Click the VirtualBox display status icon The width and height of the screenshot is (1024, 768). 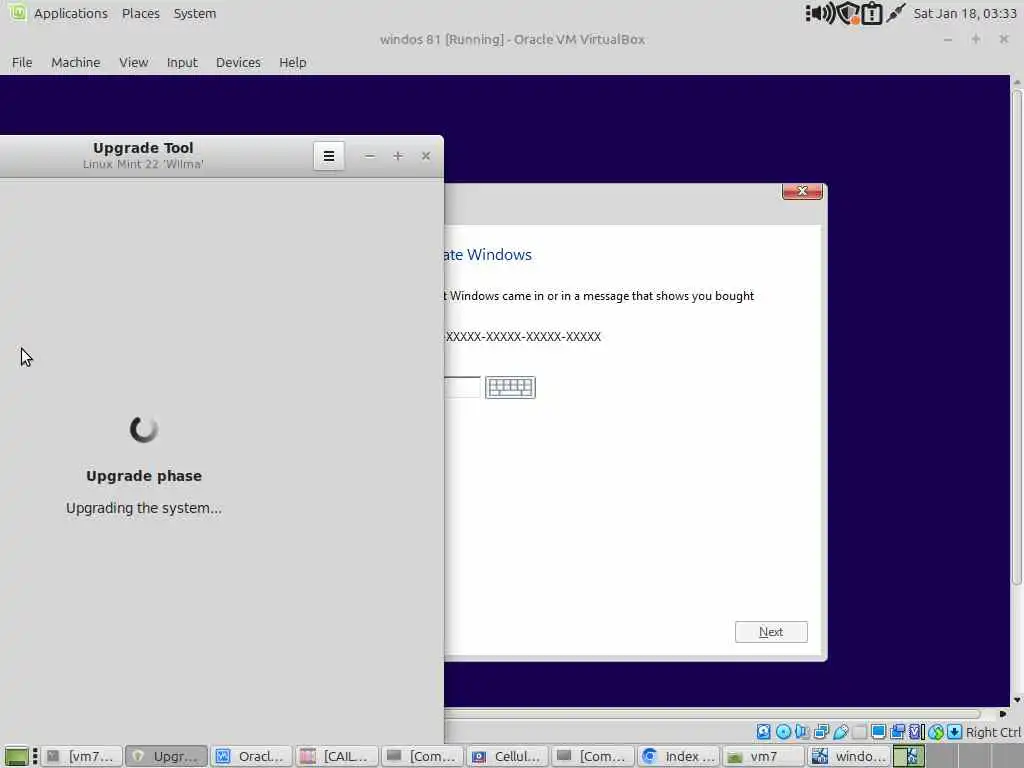pos(878,731)
